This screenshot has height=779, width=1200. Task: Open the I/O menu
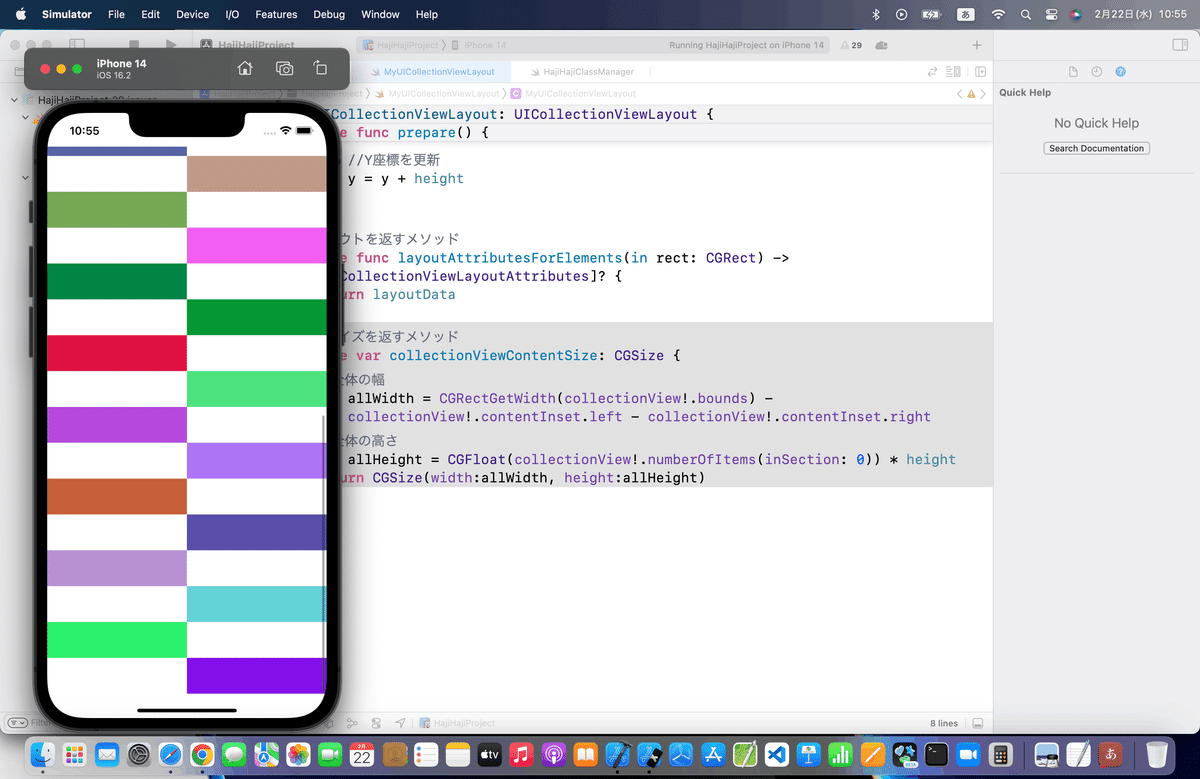click(232, 14)
